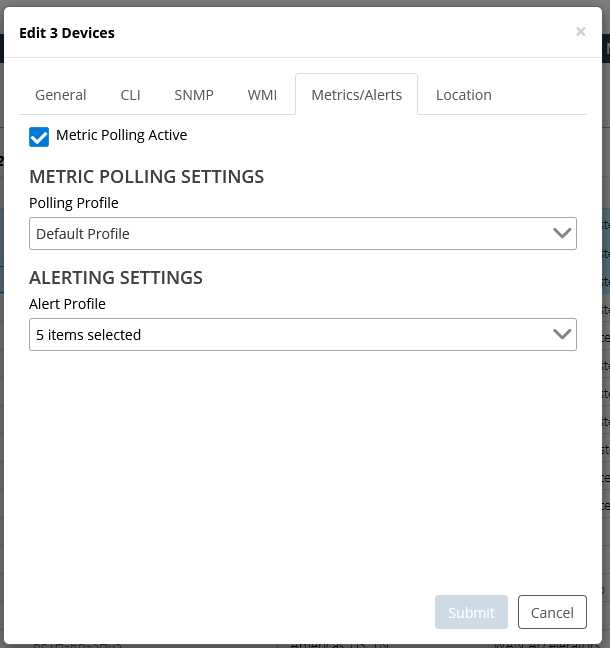
Task: Click the Alert Profile chevron arrow
Action: pos(562,335)
